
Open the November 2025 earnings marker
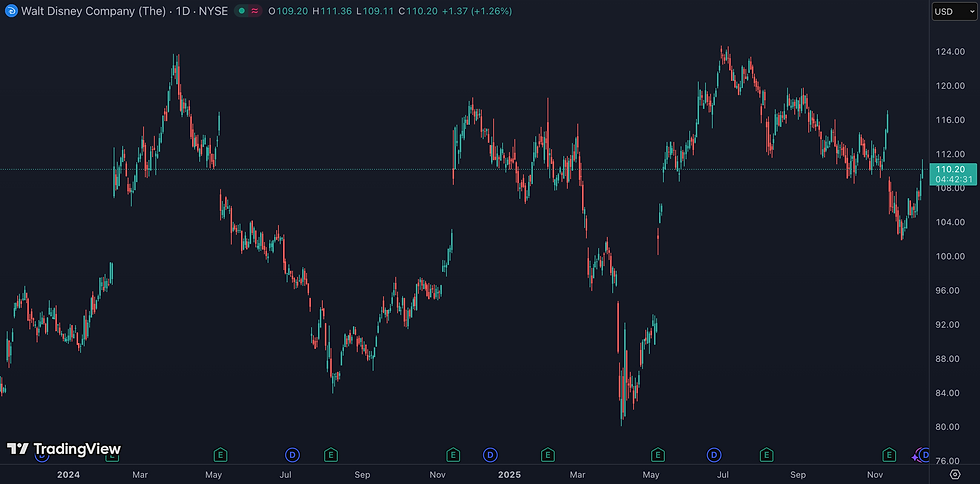click(888, 455)
